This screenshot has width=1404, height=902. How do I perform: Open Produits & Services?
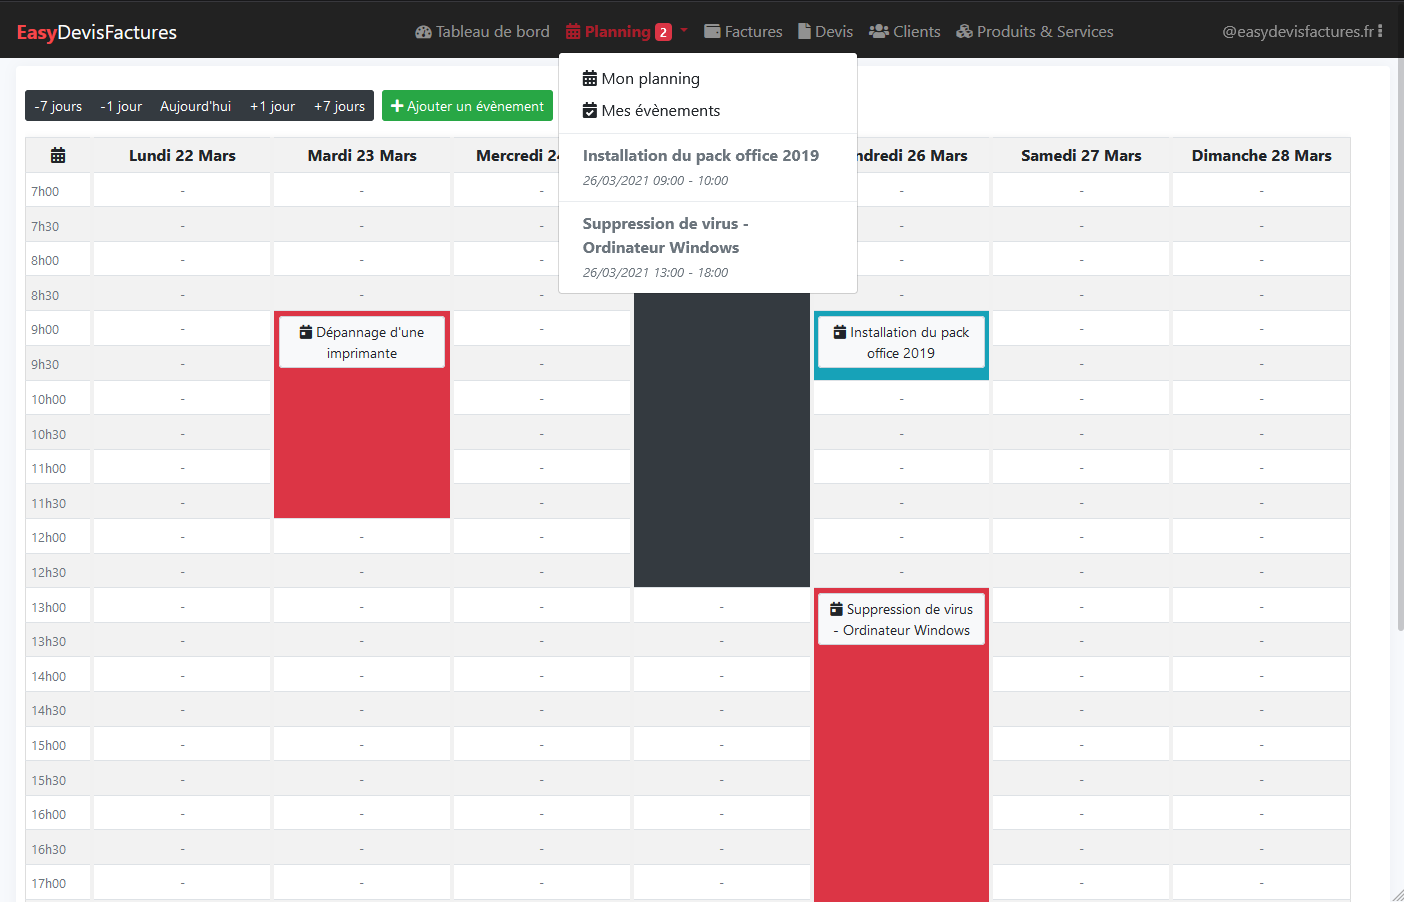point(1034,32)
